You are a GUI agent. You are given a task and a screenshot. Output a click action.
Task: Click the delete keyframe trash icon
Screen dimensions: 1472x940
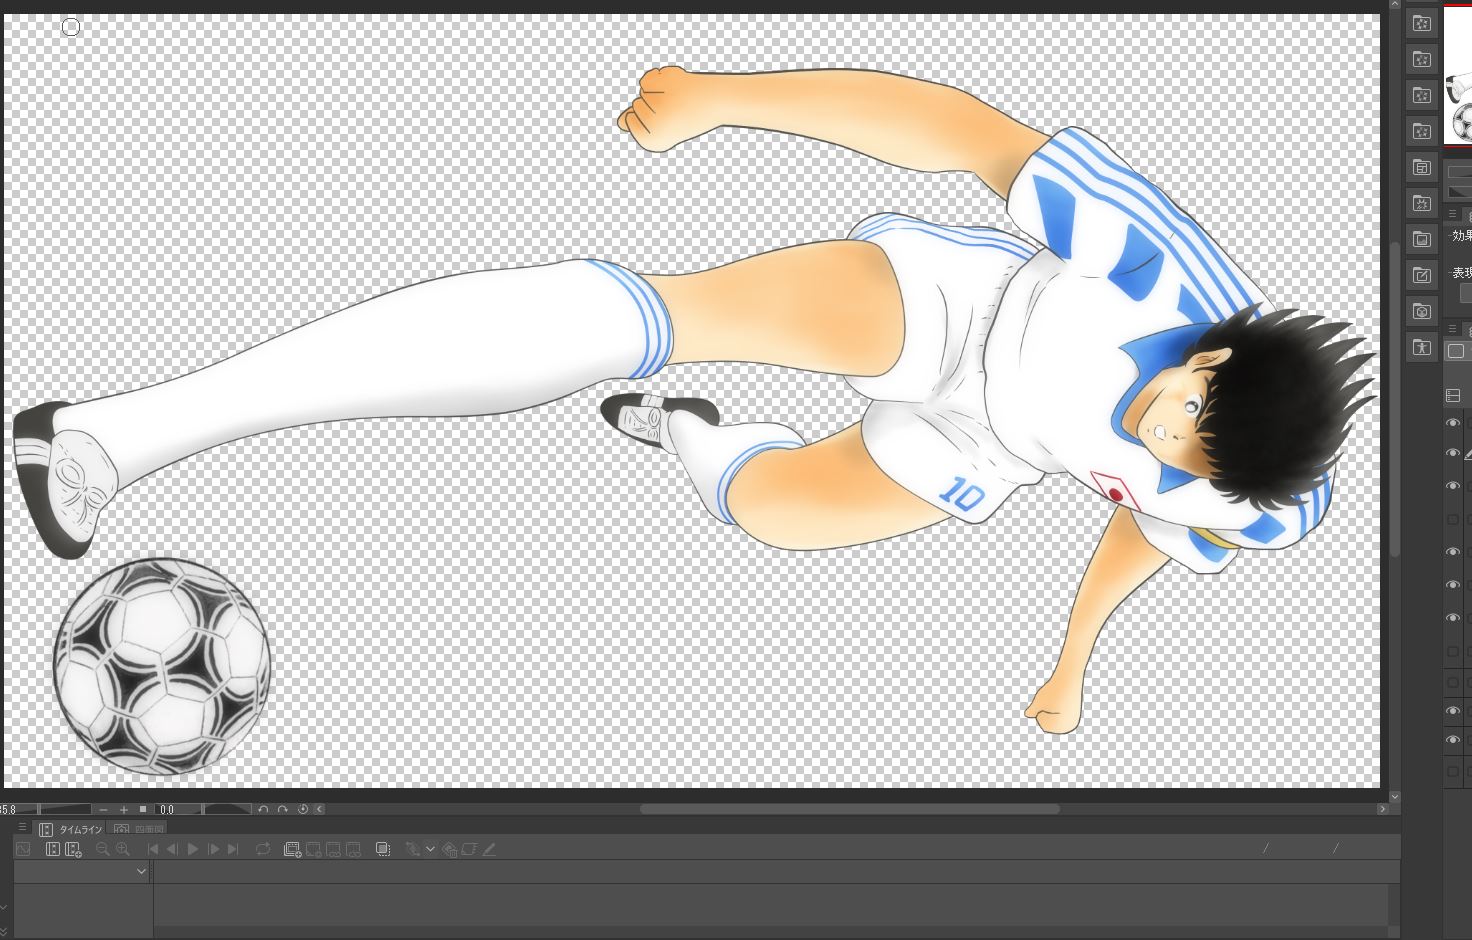coord(449,849)
